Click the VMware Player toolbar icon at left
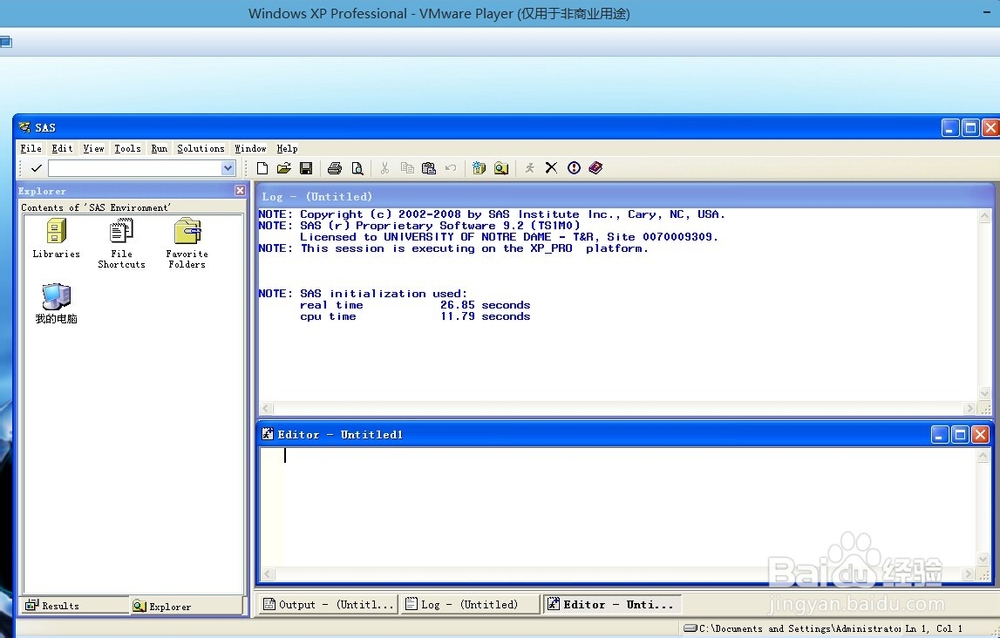Image resolution: width=1000 pixels, height=638 pixels. point(6,43)
